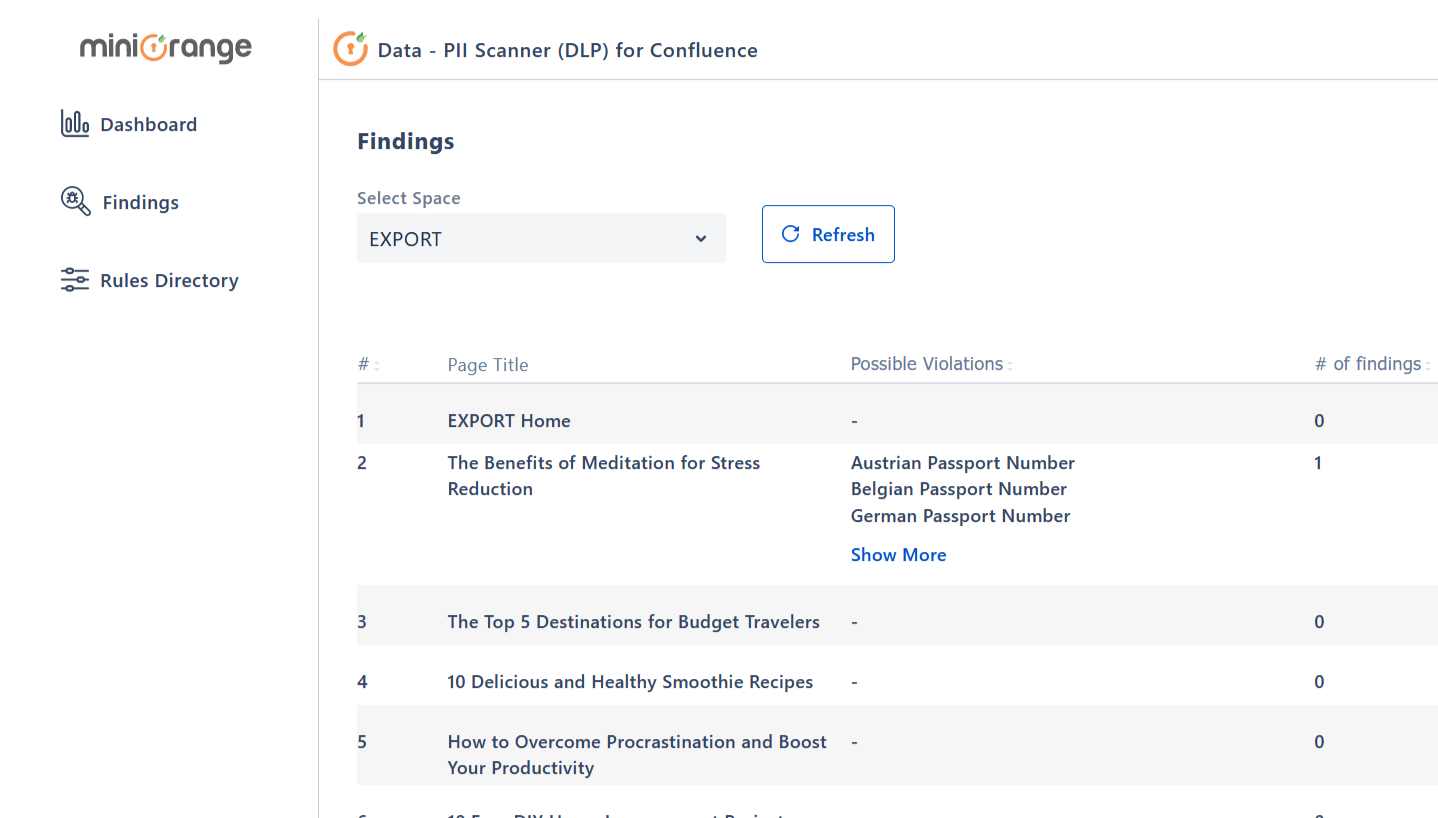Image resolution: width=1438 pixels, height=818 pixels.
Task: Open the EXPORT Home page row
Action: pyautogui.click(x=509, y=421)
